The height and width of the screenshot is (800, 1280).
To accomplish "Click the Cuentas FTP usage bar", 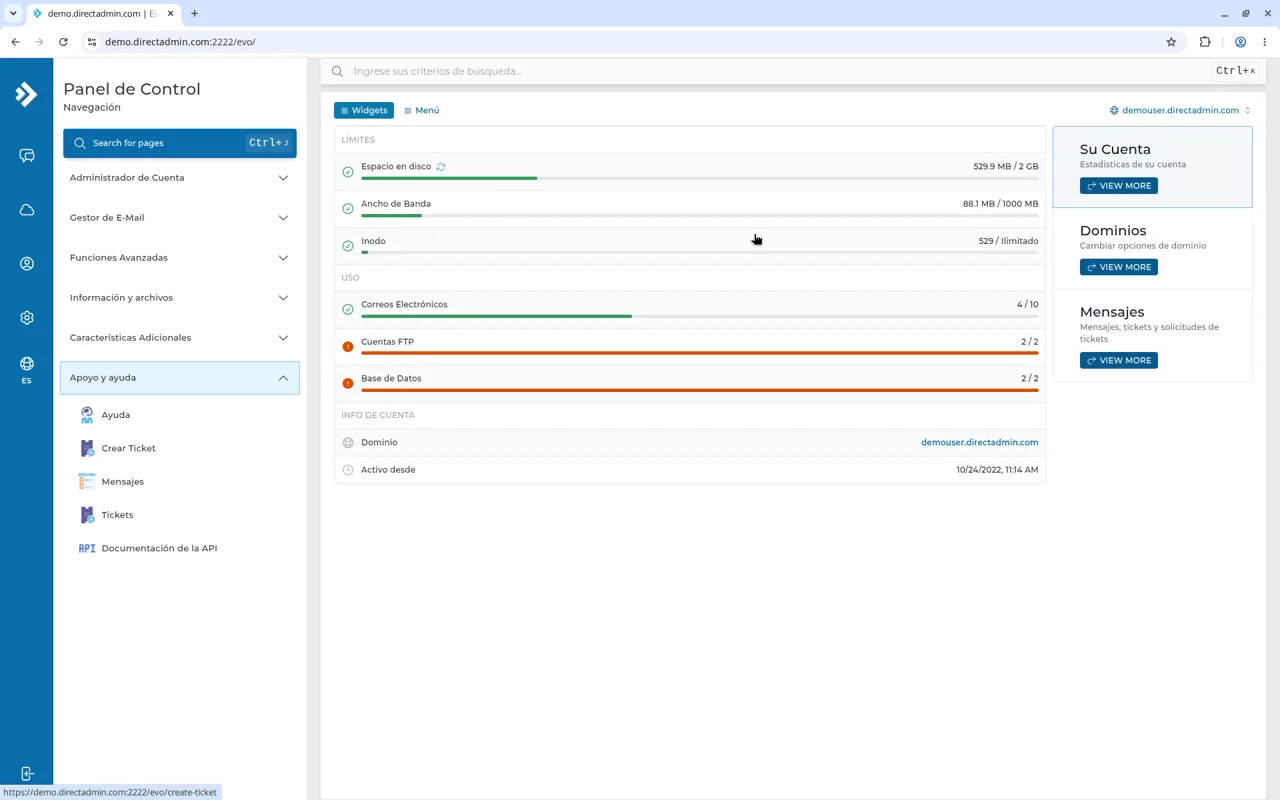I will 699,353.
